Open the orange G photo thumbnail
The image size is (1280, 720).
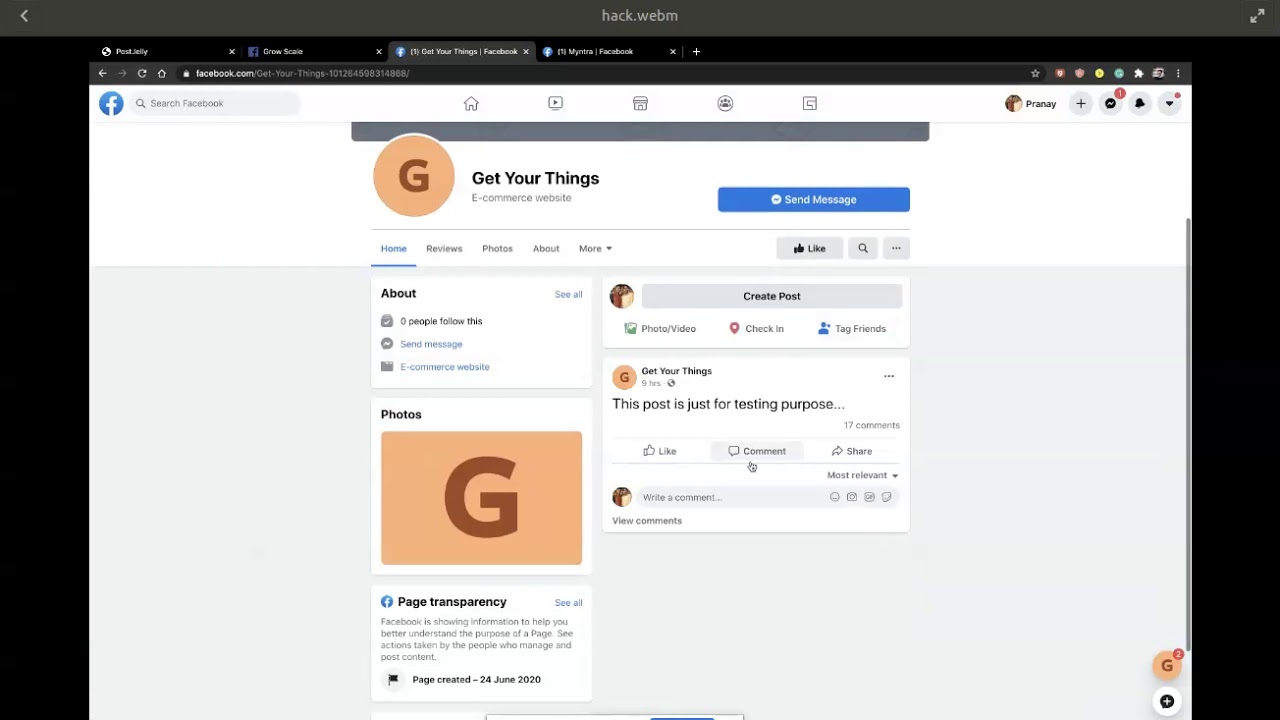click(481, 498)
